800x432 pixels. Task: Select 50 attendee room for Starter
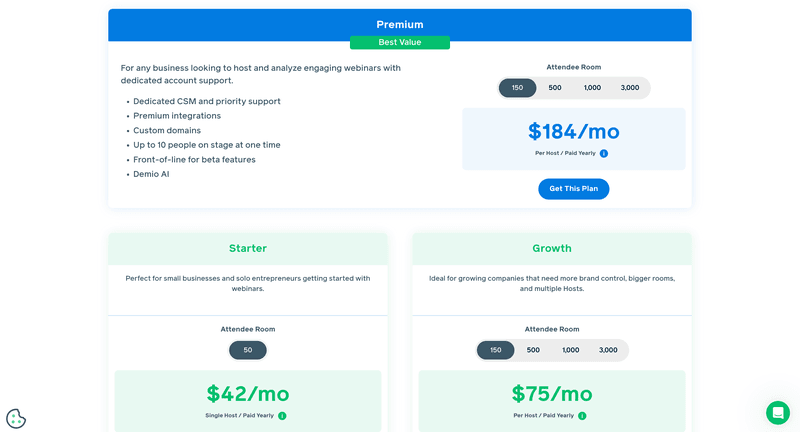point(248,350)
